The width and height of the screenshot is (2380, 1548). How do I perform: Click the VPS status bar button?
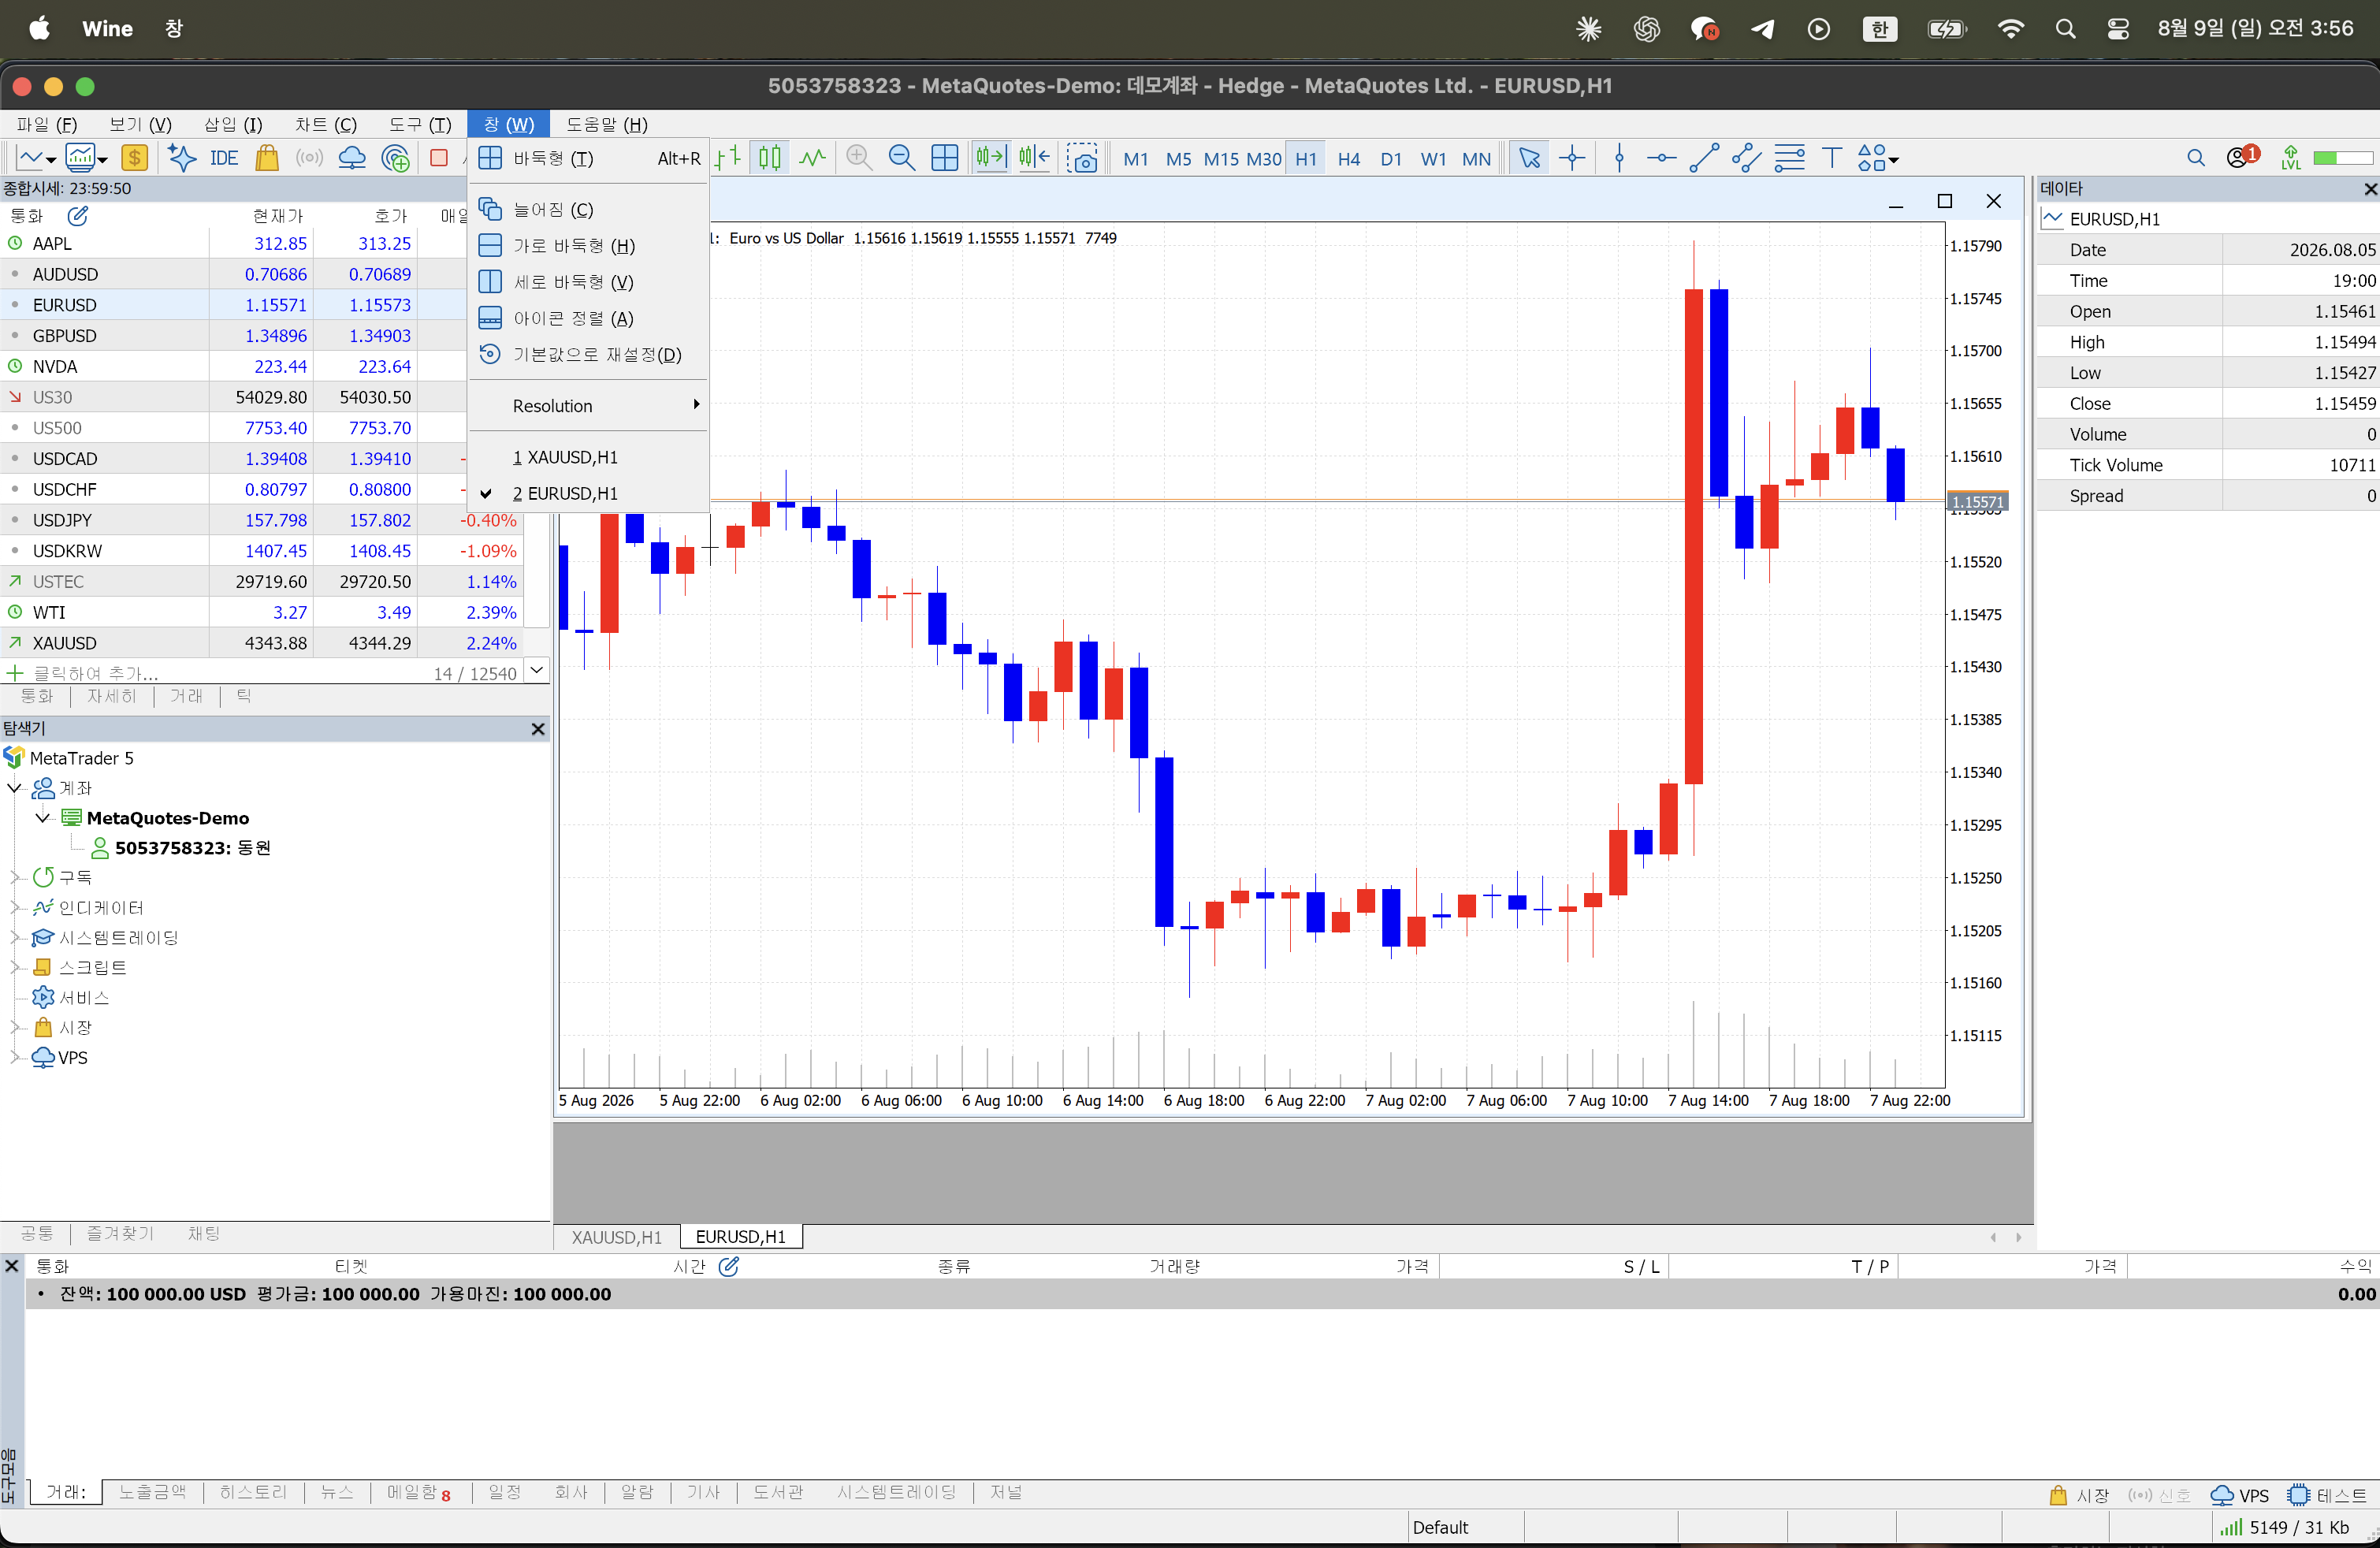(2240, 1495)
